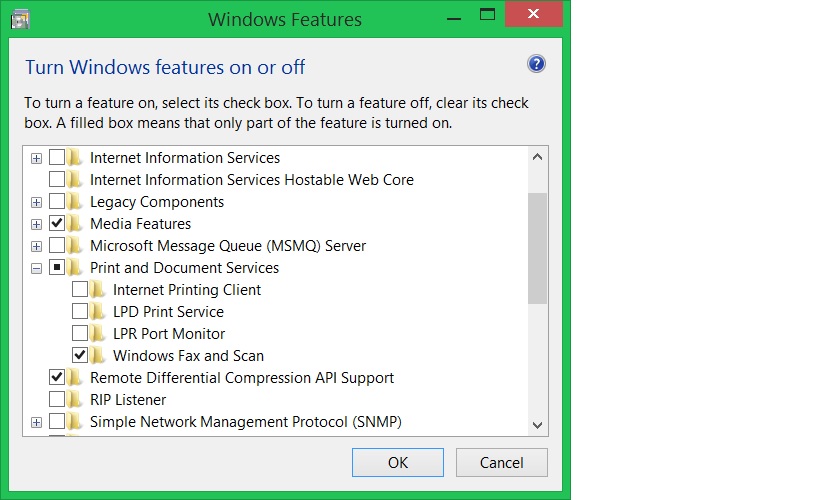Minimize the Windows Features window
This screenshot has height=500, width=819.
[454, 18]
